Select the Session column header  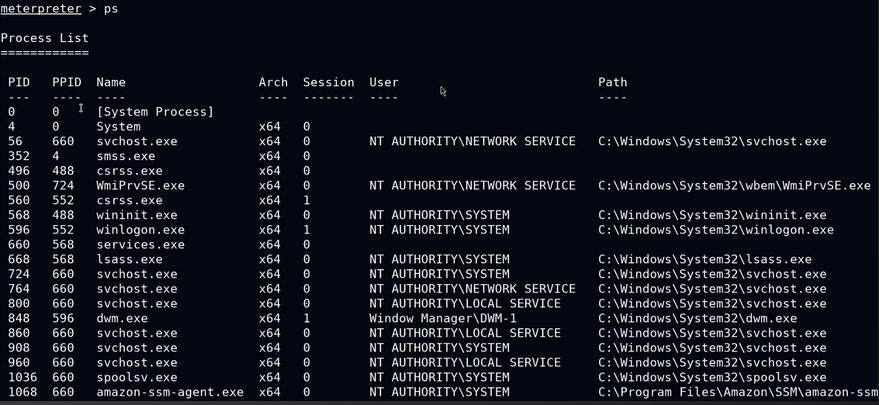tap(329, 82)
